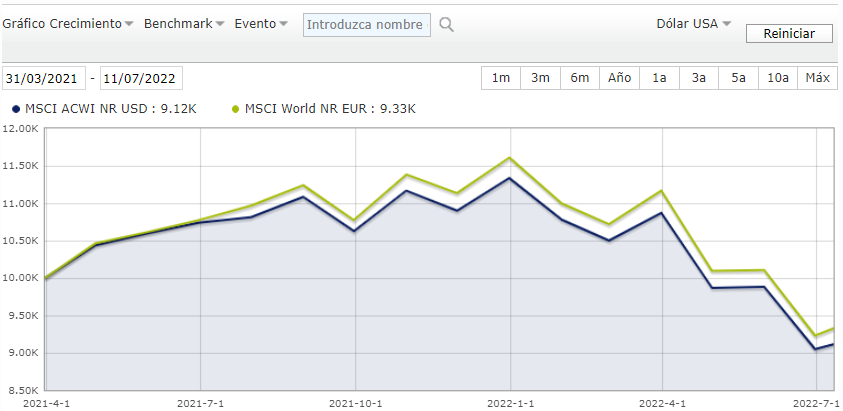Viewport: 843px width, 411px height.
Task: Choose the Año range button
Action: pyautogui.click(x=620, y=78)
